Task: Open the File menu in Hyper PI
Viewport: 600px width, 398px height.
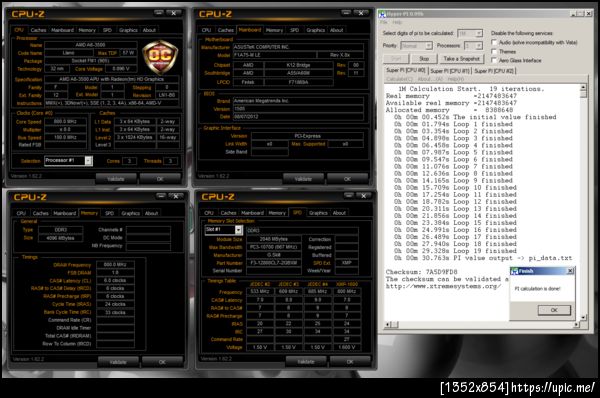Action: [383, 23]
